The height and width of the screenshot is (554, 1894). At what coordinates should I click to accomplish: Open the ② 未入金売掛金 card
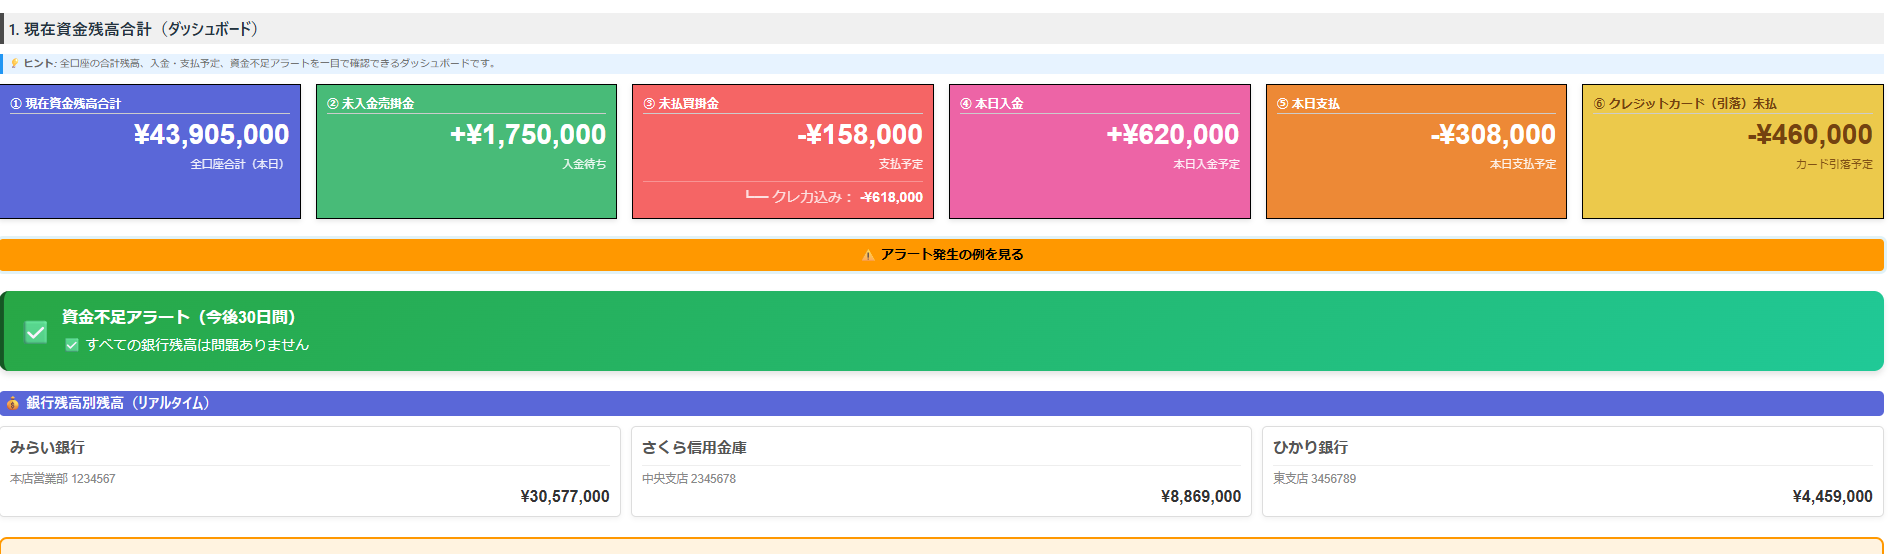pos(466,151)
